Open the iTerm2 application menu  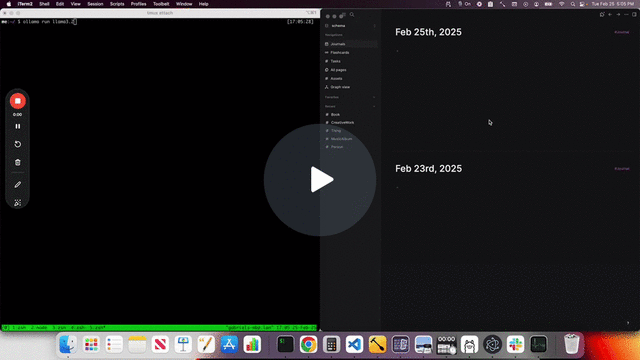25,4
